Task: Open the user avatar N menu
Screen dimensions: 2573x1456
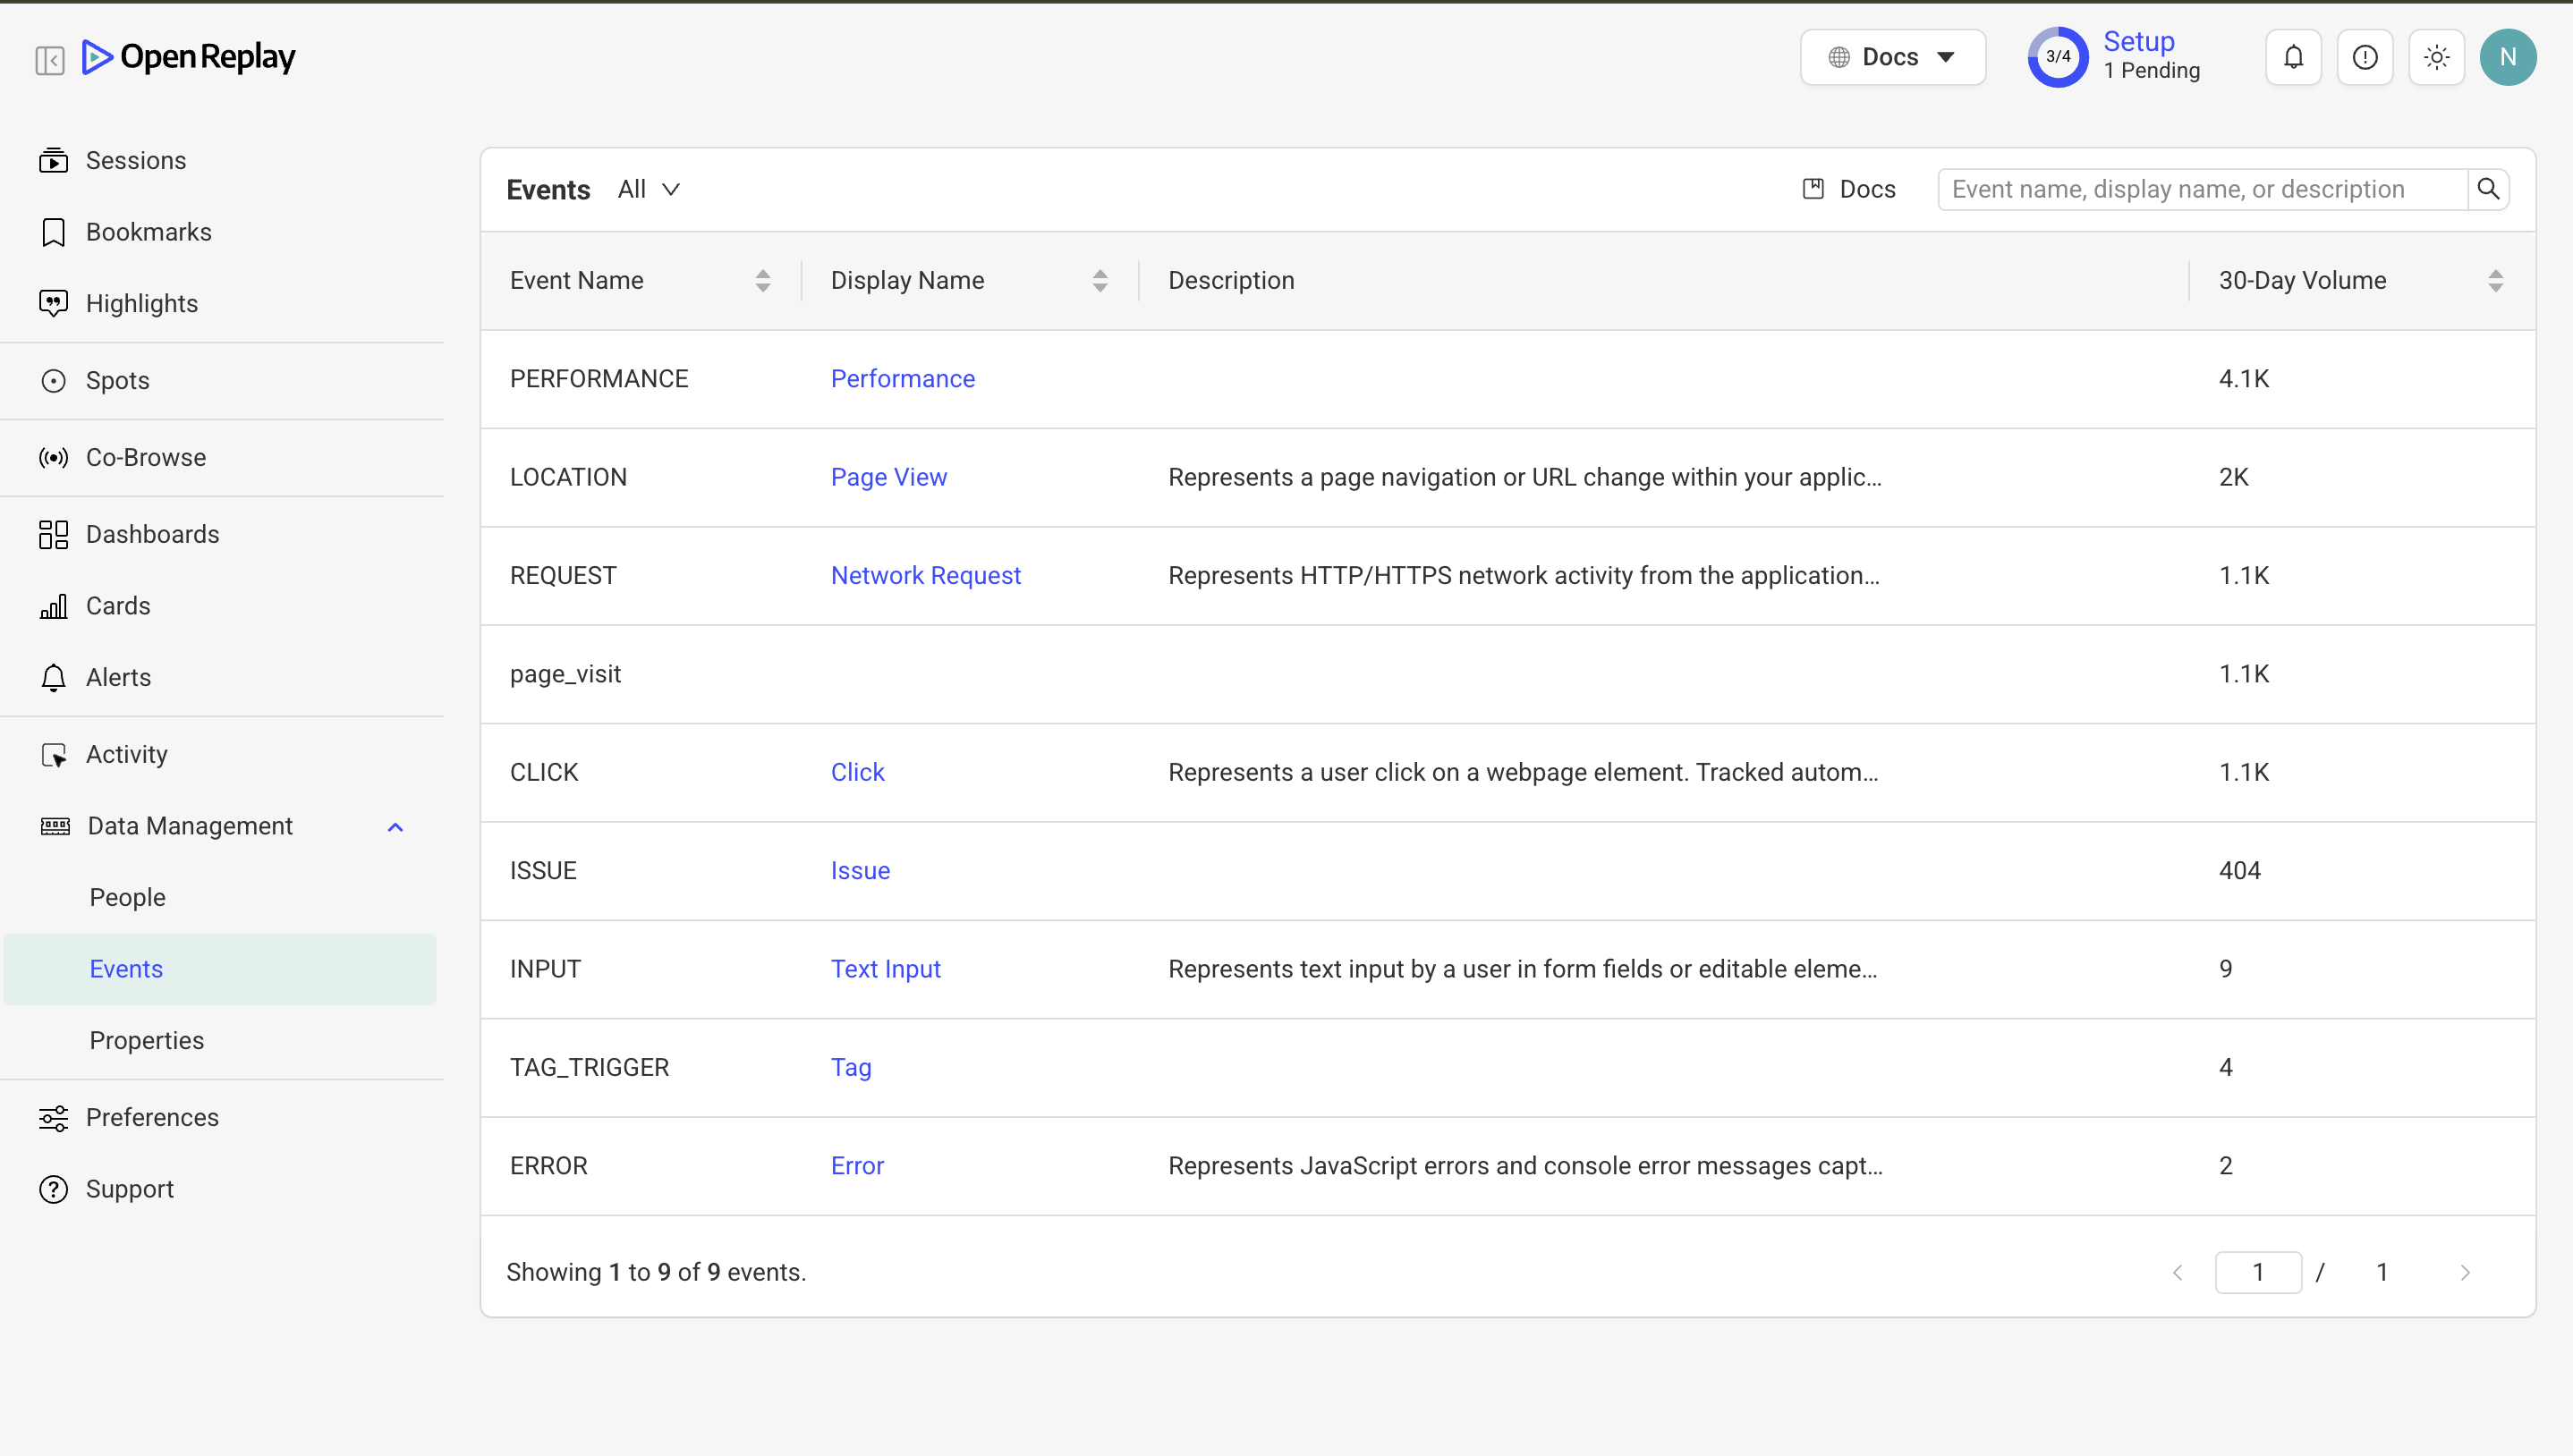Action: point(2508,57)
